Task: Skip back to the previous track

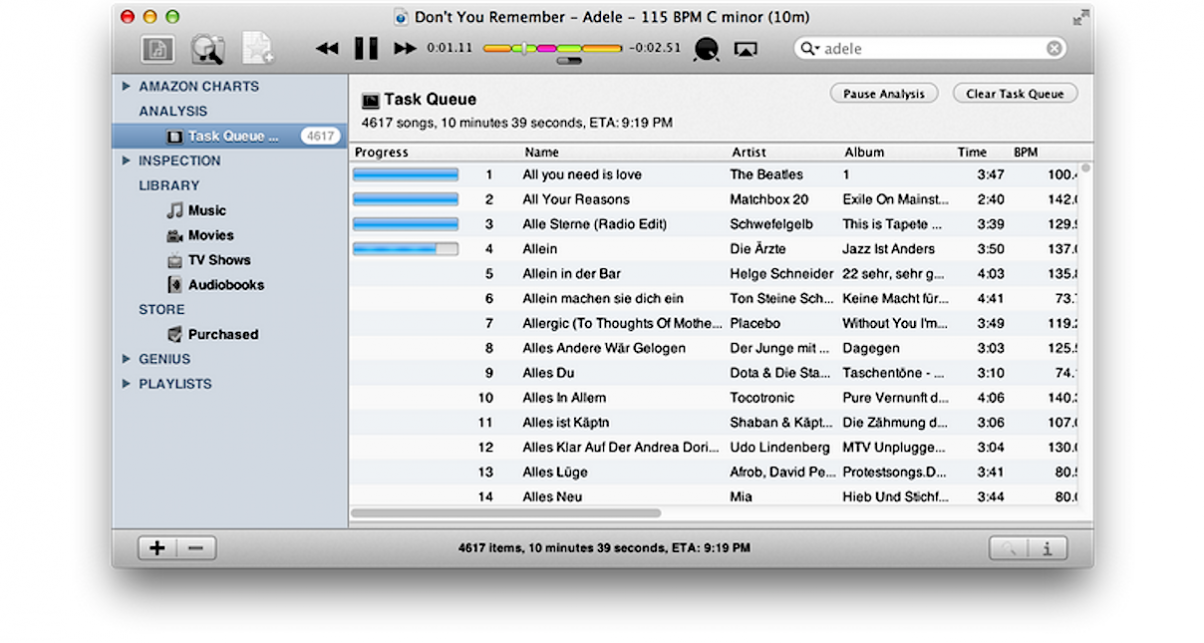Action: 327,48
